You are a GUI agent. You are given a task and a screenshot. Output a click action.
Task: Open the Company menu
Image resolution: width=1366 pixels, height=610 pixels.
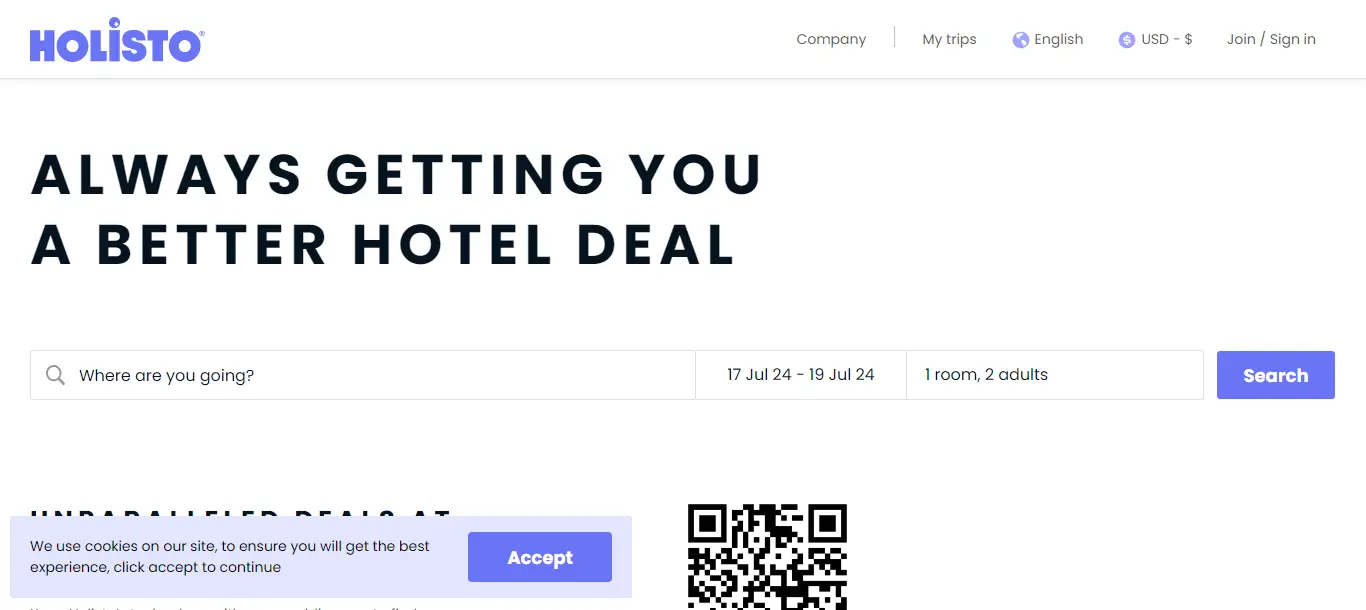tap(831, 39)
